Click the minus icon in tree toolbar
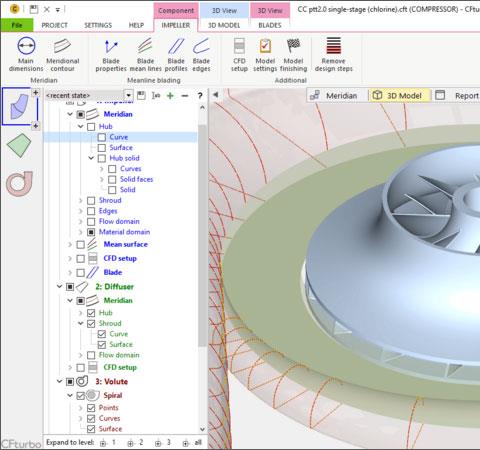The width and height of the screenshot is (480, 450). pos(185,96)
